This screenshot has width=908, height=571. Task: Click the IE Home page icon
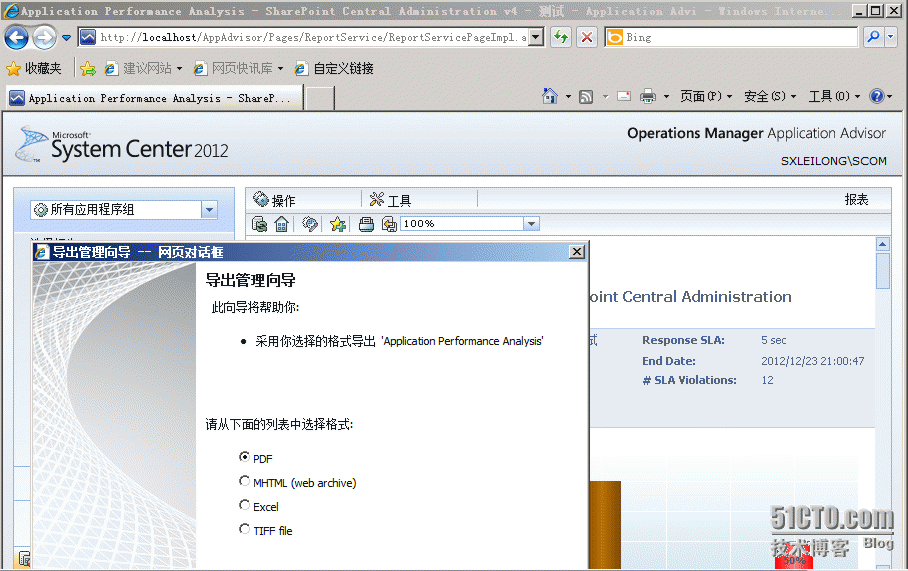coord(550,96)
